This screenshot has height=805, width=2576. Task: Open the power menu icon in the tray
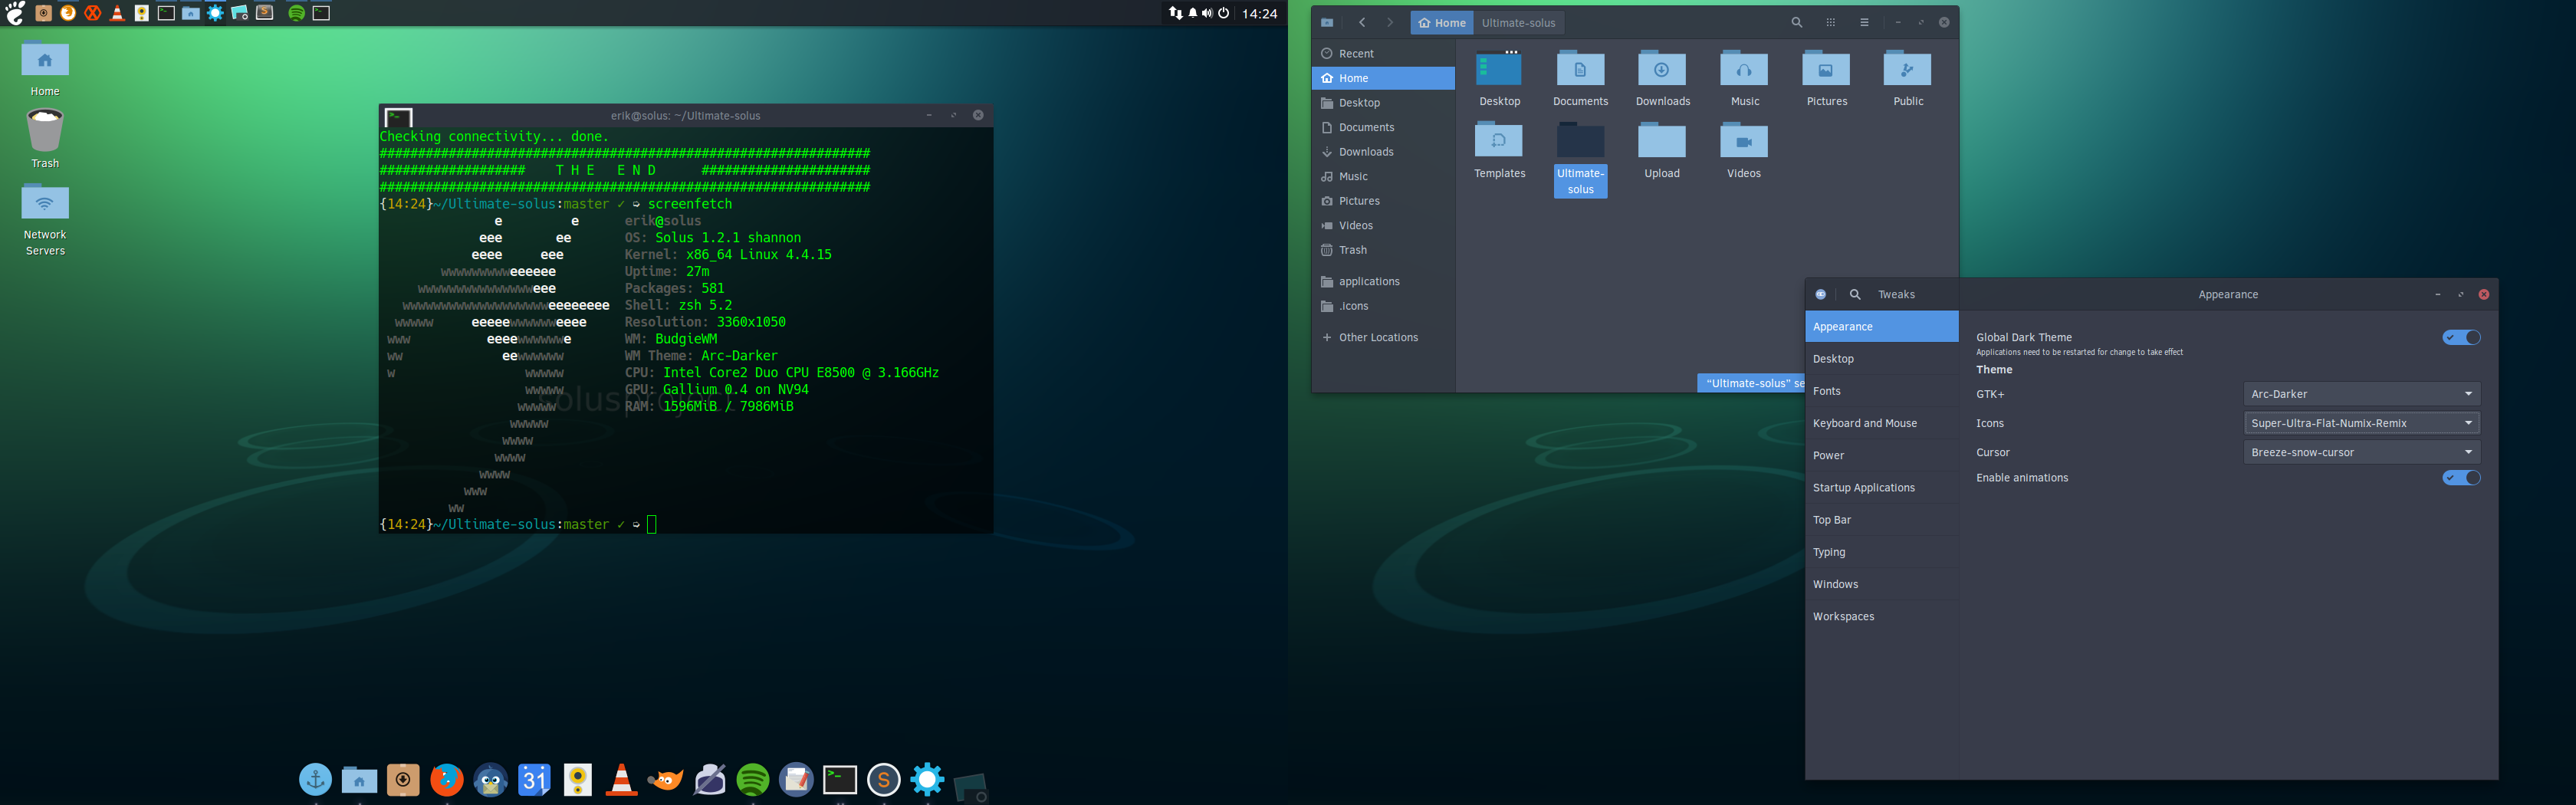[1223, 13]
